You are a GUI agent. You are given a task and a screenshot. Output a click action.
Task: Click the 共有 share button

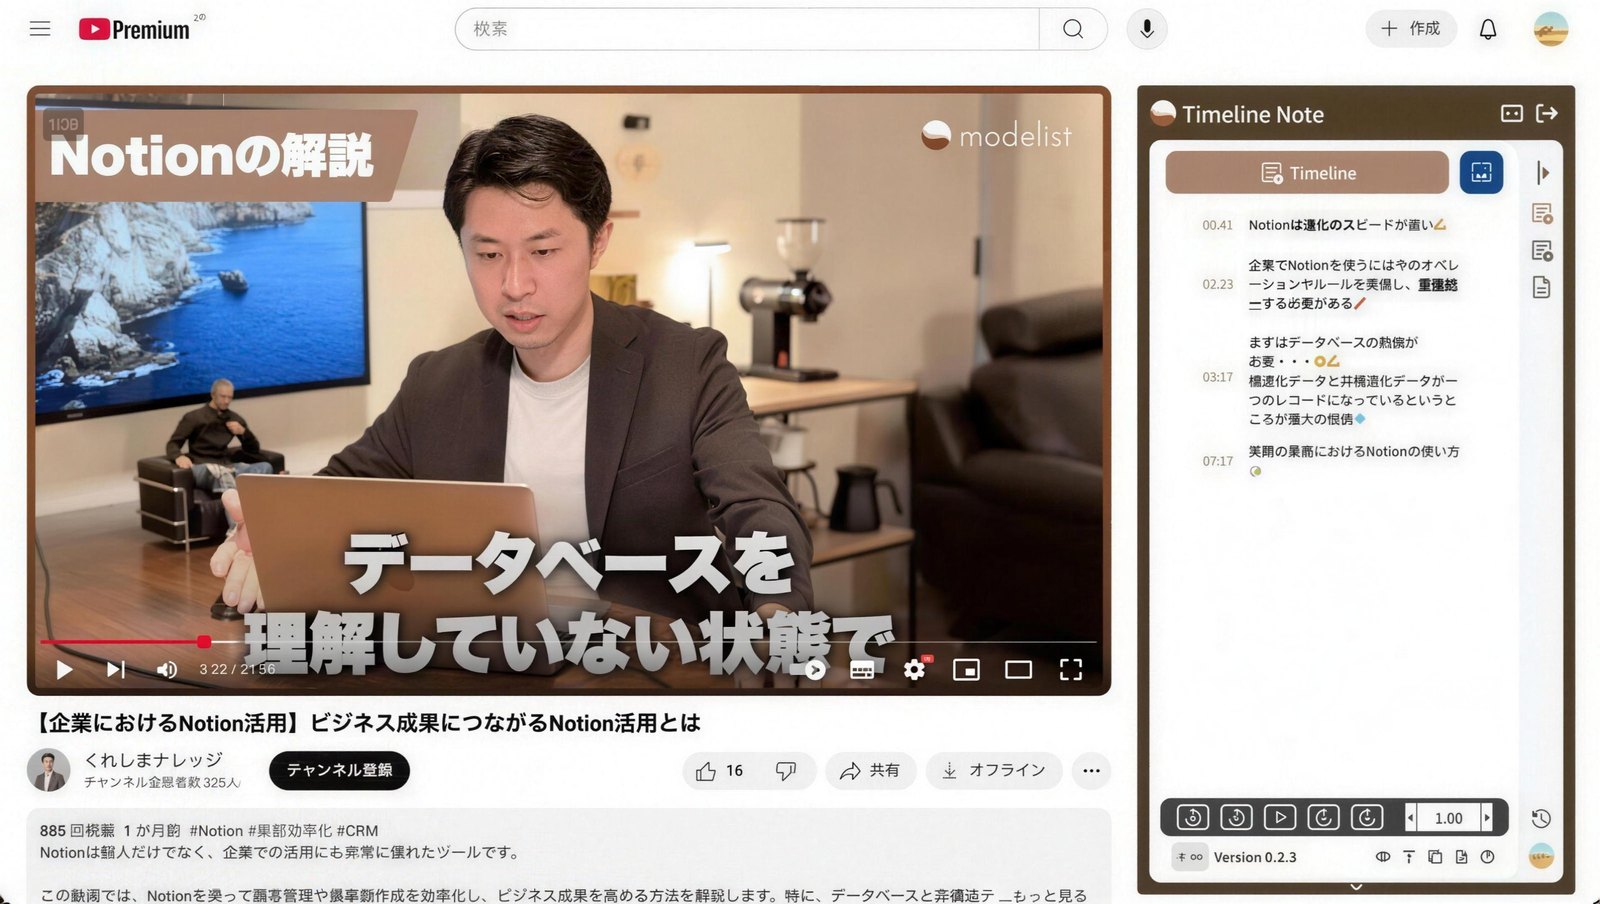click(870, 770)
